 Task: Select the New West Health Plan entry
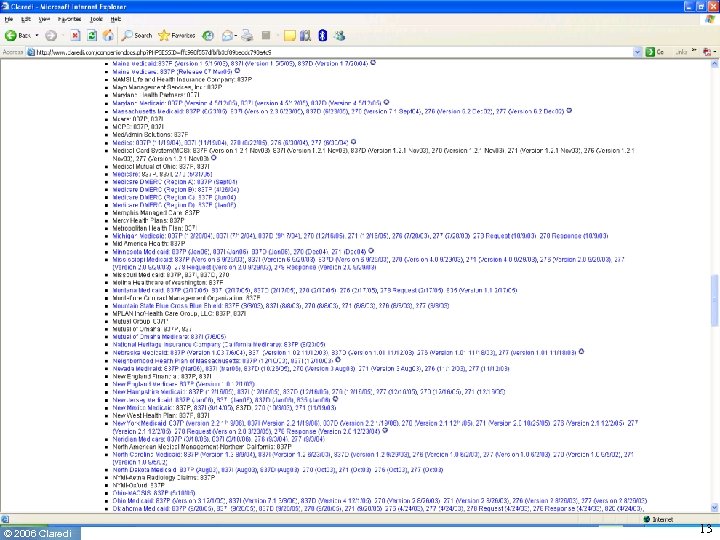pos(161,415)
